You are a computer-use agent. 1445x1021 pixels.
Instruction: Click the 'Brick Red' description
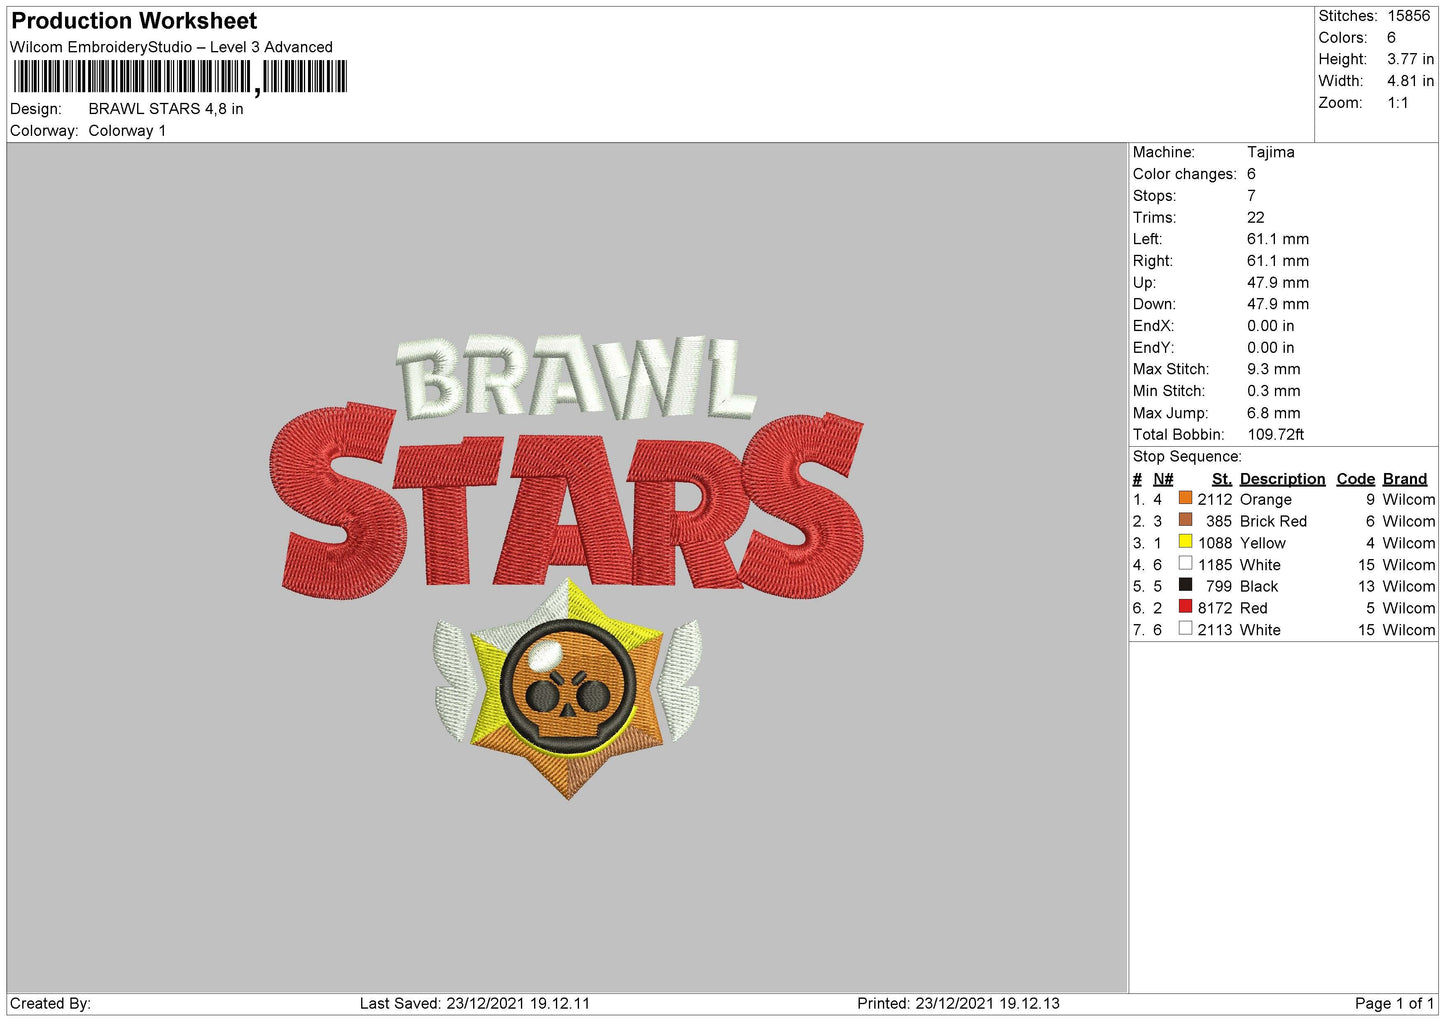coord(1273,521)
